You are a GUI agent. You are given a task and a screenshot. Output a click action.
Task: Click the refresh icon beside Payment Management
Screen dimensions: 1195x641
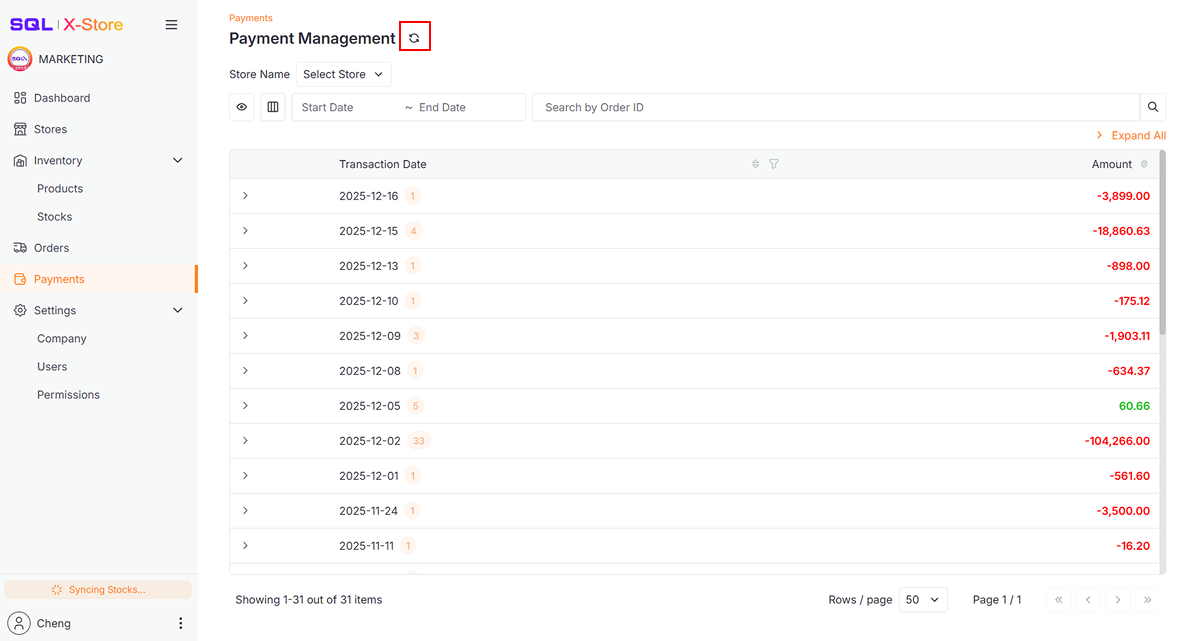(414, 38)
